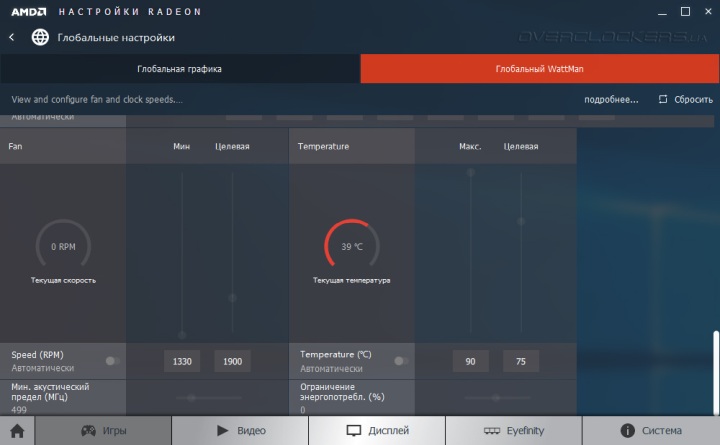The width and height of the screenshot is (720, 445).
Task: Click the Мин. акустический предел slider
Action: coord(209,398)
